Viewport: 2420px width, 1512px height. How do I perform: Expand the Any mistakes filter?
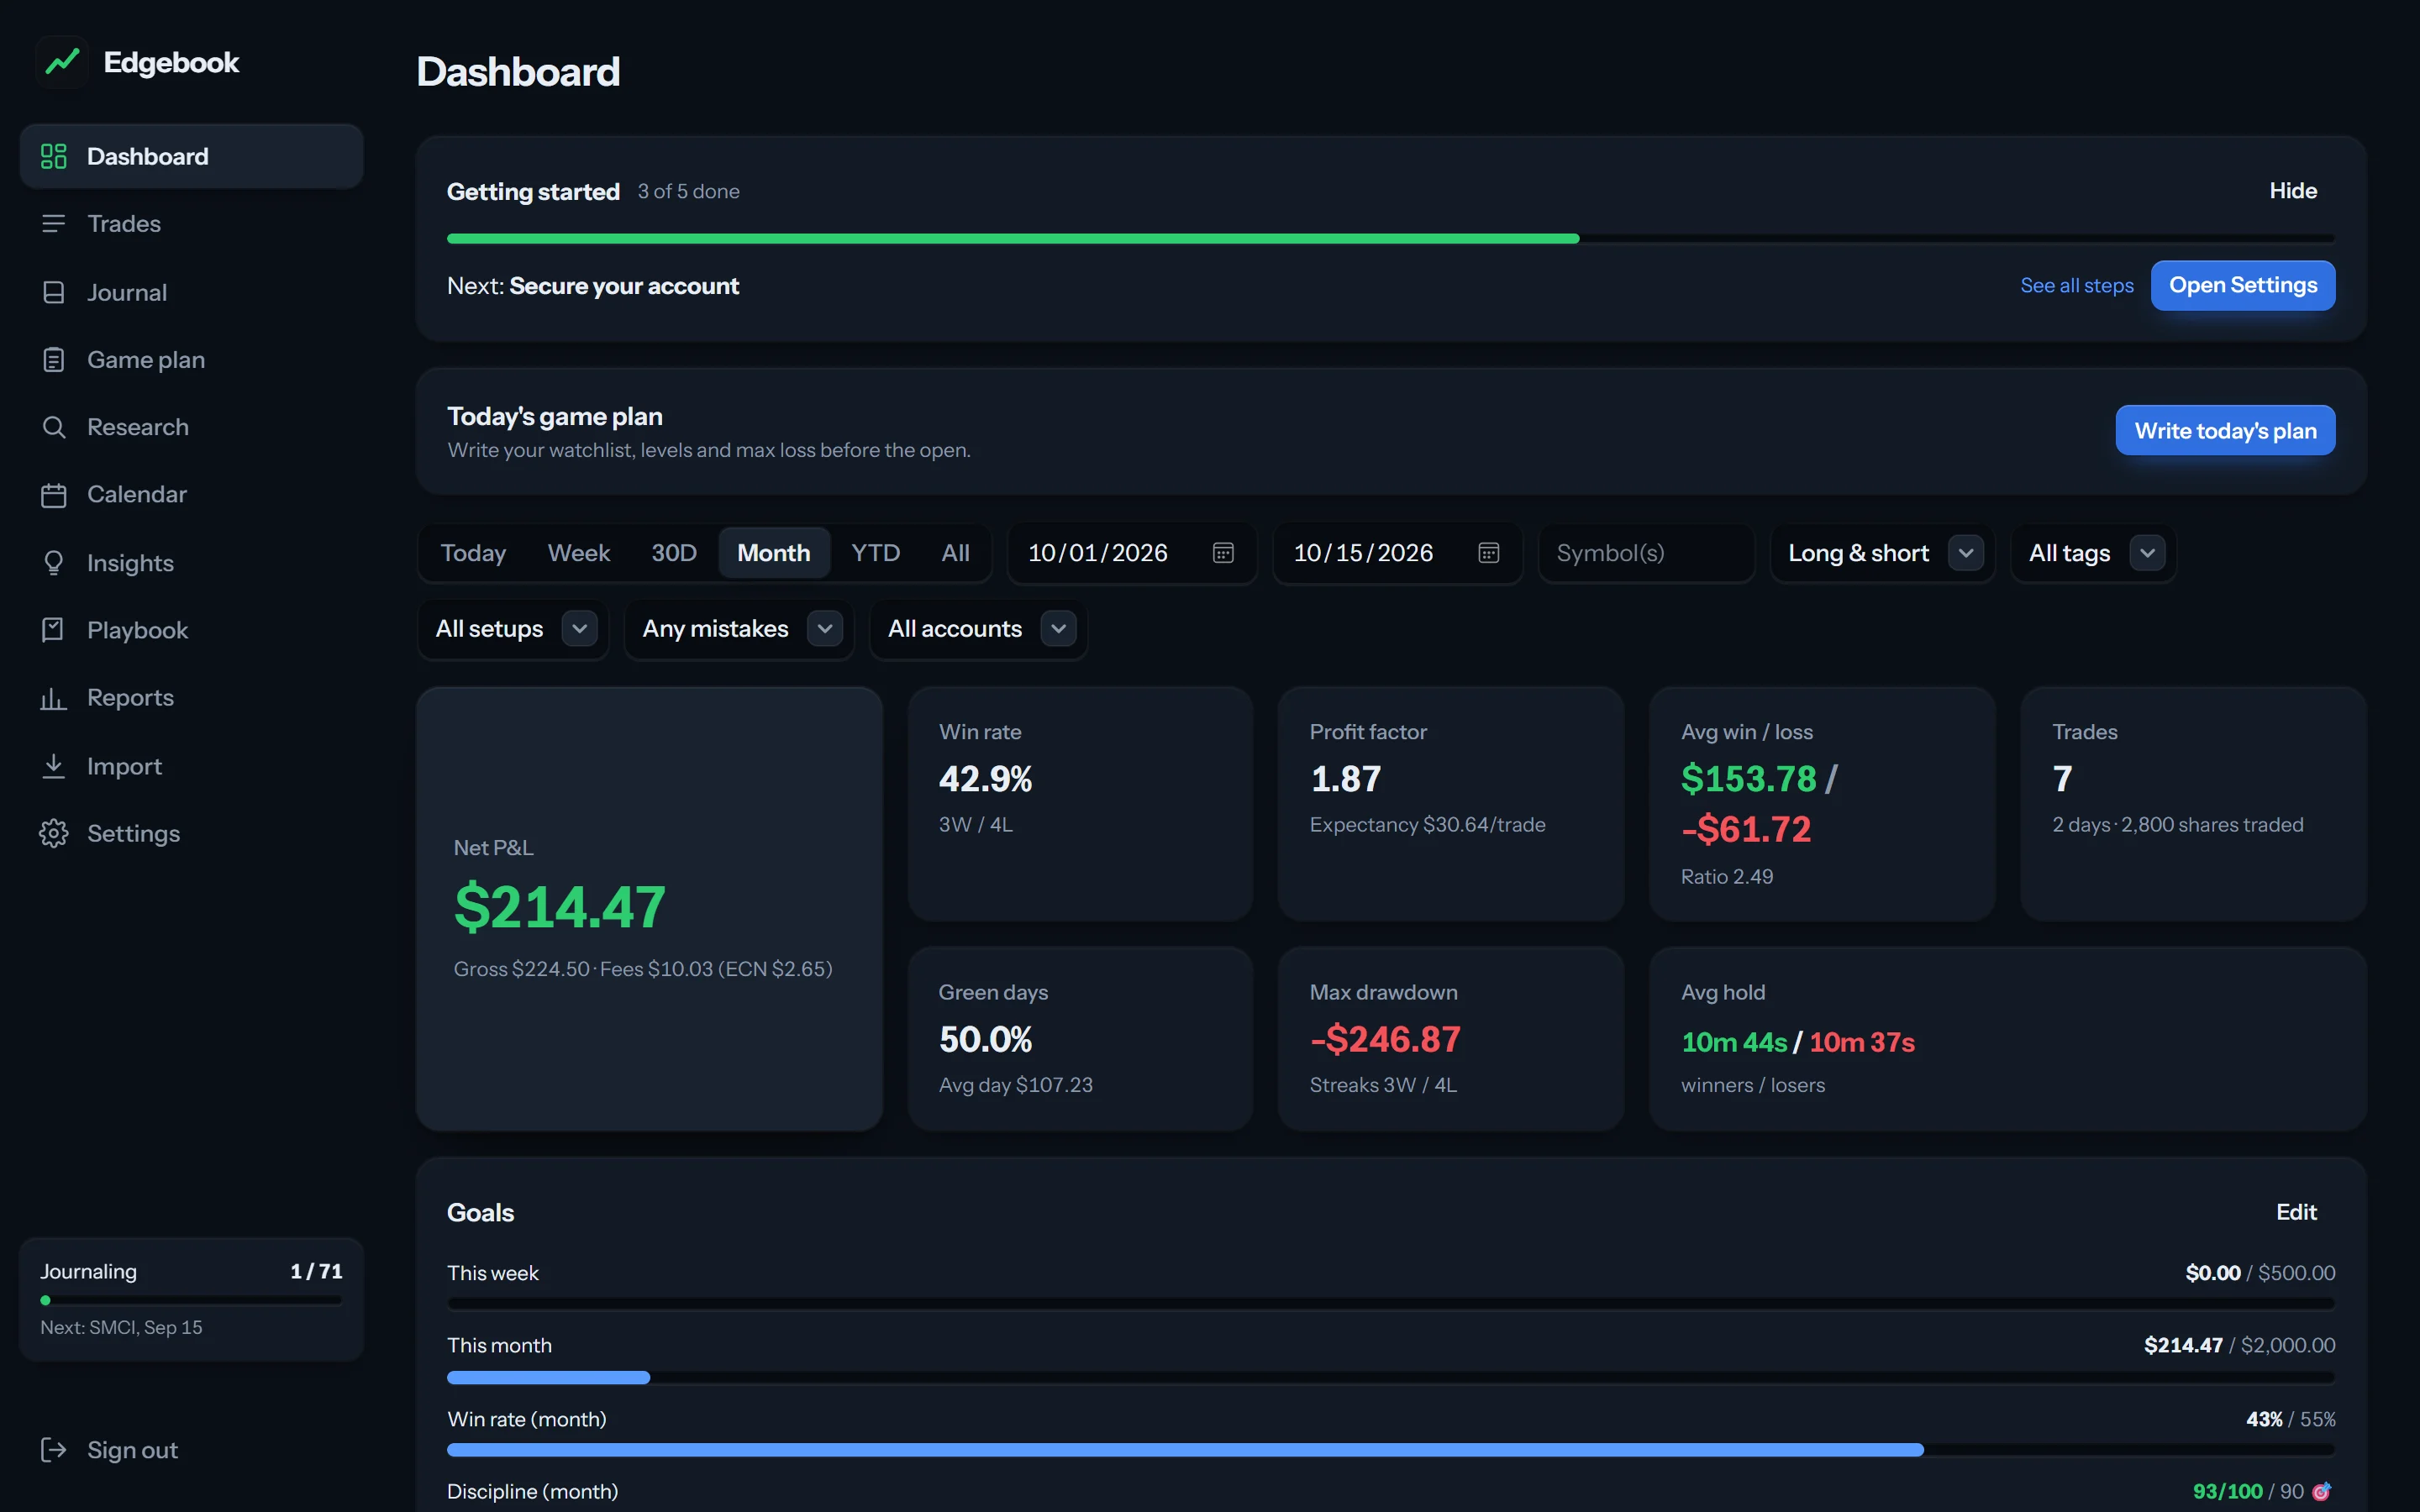(x=739, y=629)
